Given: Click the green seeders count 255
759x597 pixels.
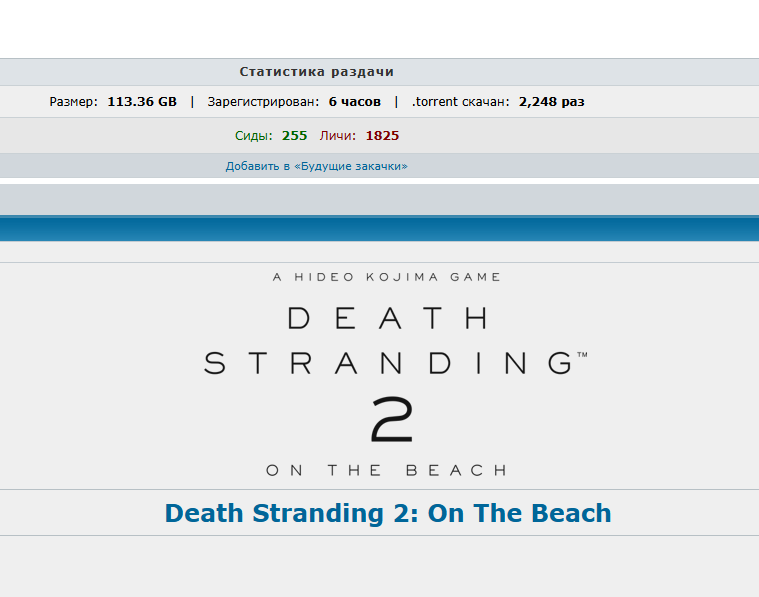Looking at the screenshot, I should pyautogui.click(x=294, y=136).
